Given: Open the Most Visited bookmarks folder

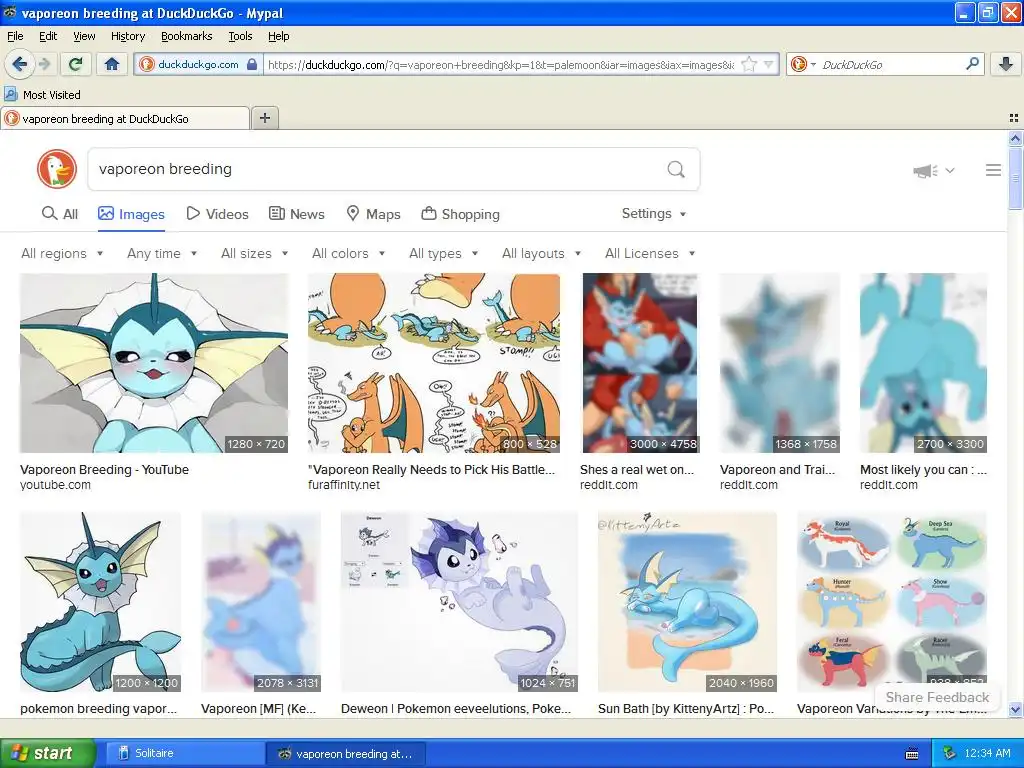Looking at the screenshot, I should coord(42,95).
